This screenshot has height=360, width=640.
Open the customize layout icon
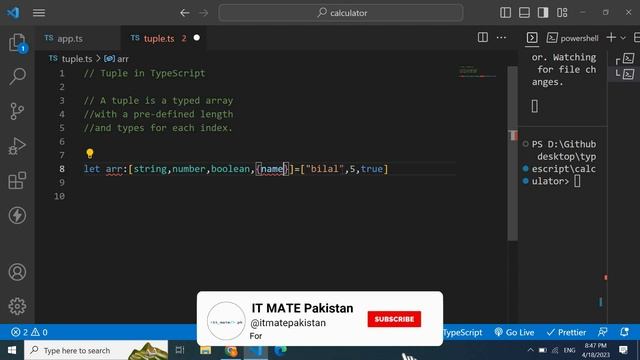click(562, 13)
